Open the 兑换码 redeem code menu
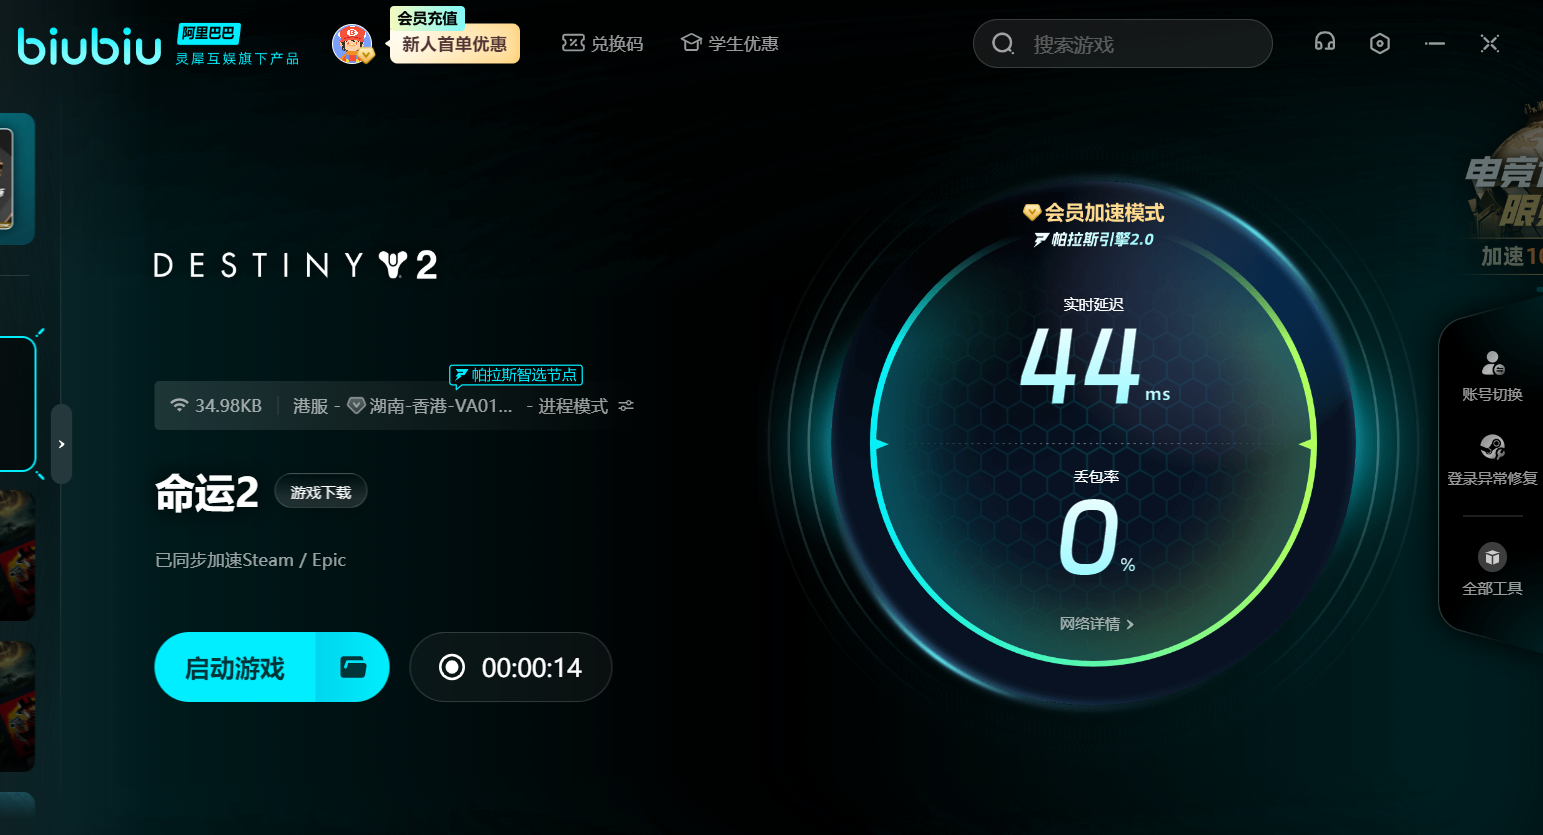This screenshot has height=835, width=1543. pos(603,43)
